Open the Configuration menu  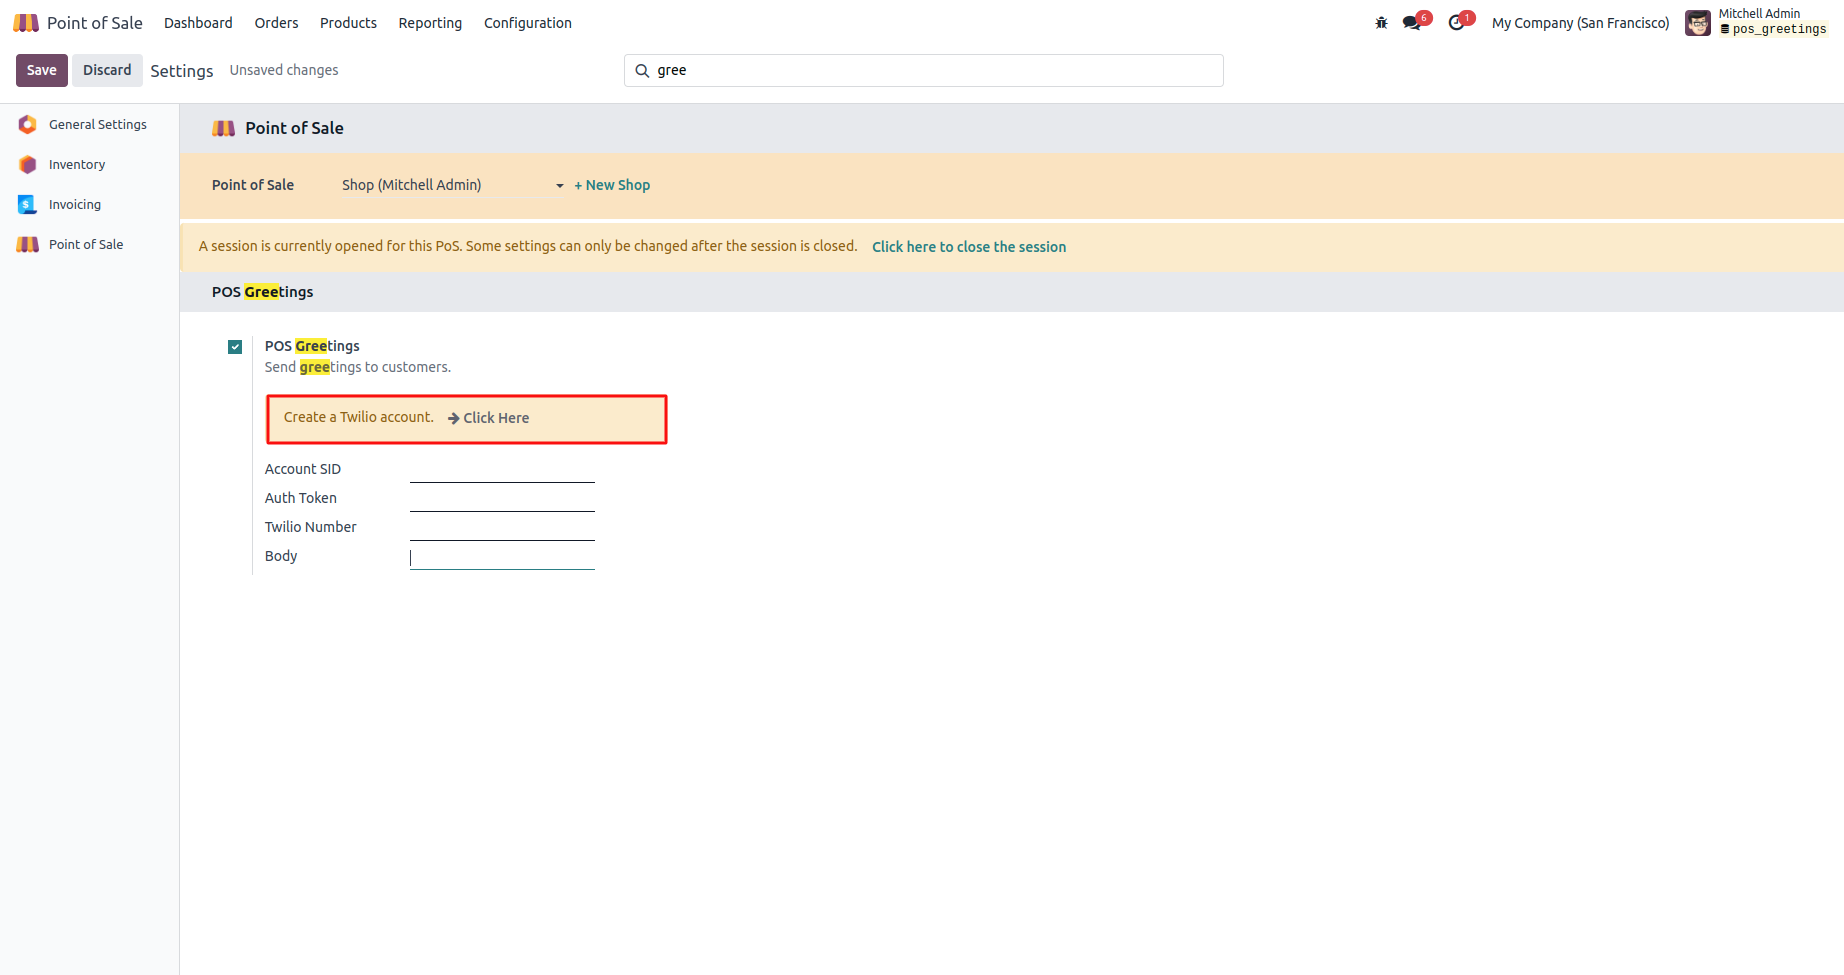(528, 22)
